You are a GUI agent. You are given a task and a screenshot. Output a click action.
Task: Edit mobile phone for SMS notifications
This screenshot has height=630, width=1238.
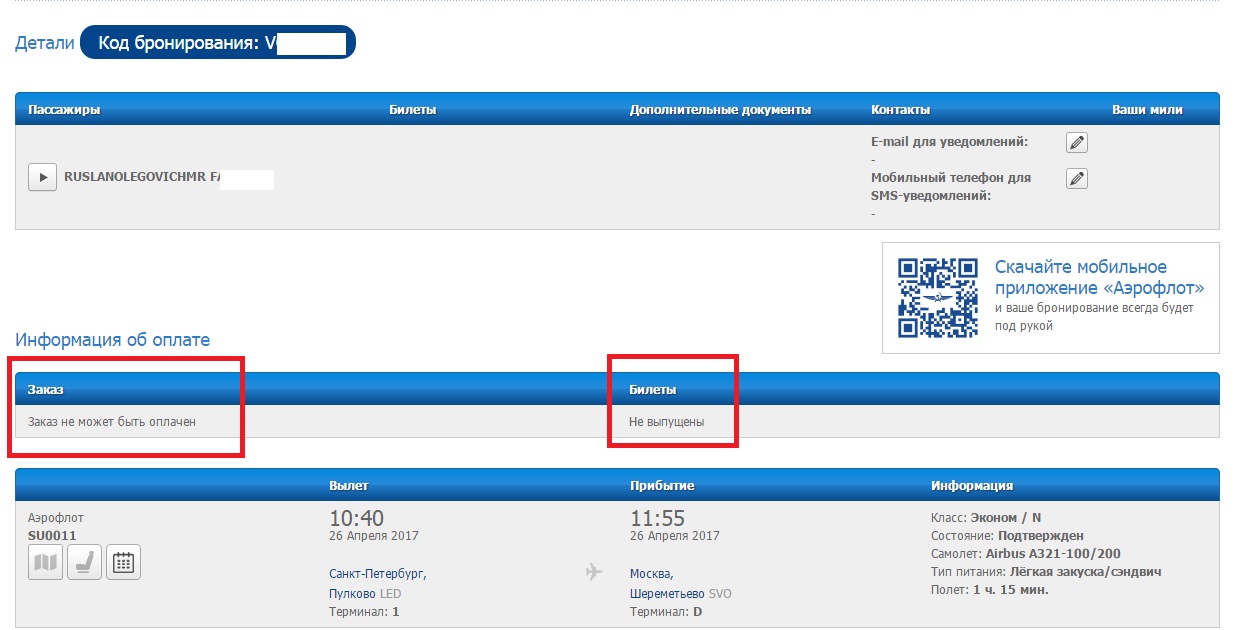pyautogui.click(x=1076, y=179)
